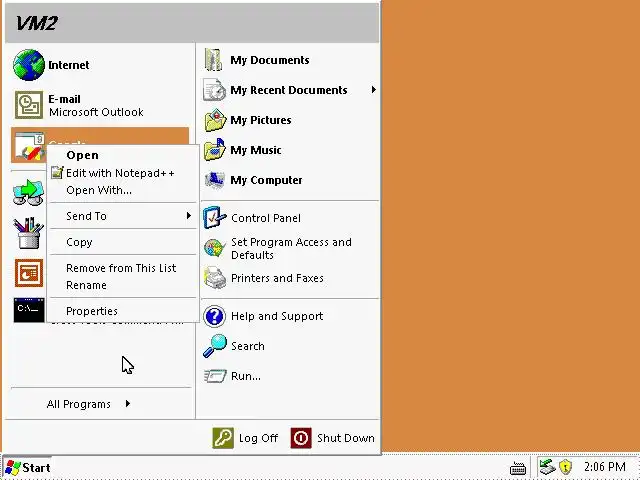Expand the Send To submenu arrow
This screenshot has width=640, height=480.
point(189,216)
